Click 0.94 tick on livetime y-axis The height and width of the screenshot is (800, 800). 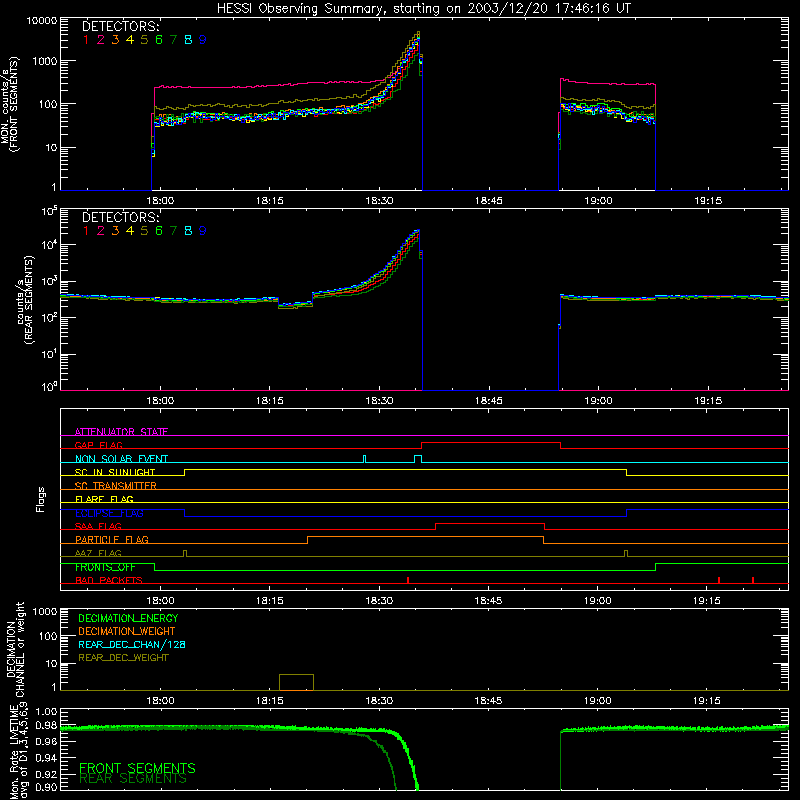[46, 758]
